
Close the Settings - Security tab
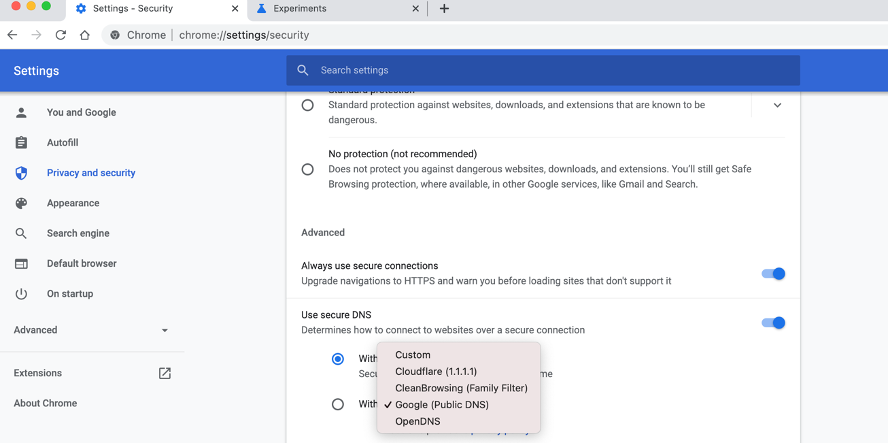click(x=235, y=9)
